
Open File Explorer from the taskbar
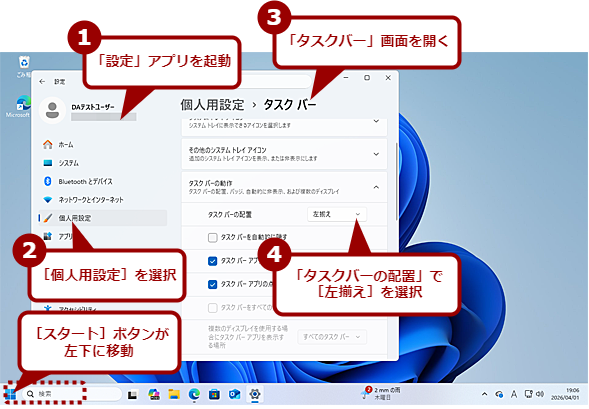click(174, 394)
